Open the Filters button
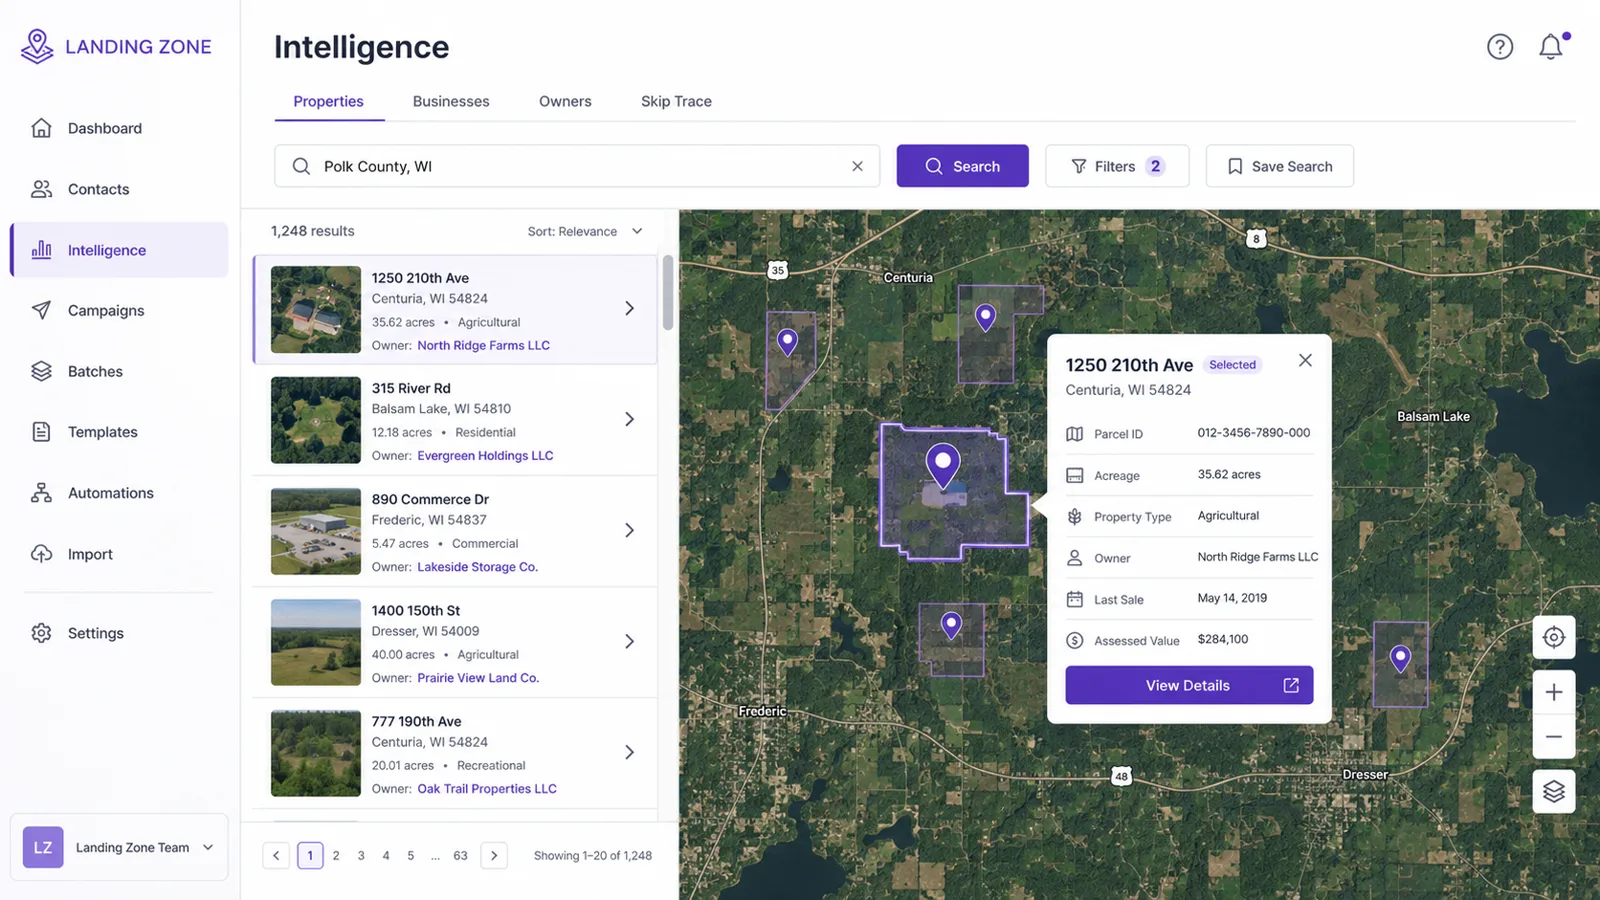Image resolution: width=1600 pixels, height=900 pixels. pos(1117,166)
